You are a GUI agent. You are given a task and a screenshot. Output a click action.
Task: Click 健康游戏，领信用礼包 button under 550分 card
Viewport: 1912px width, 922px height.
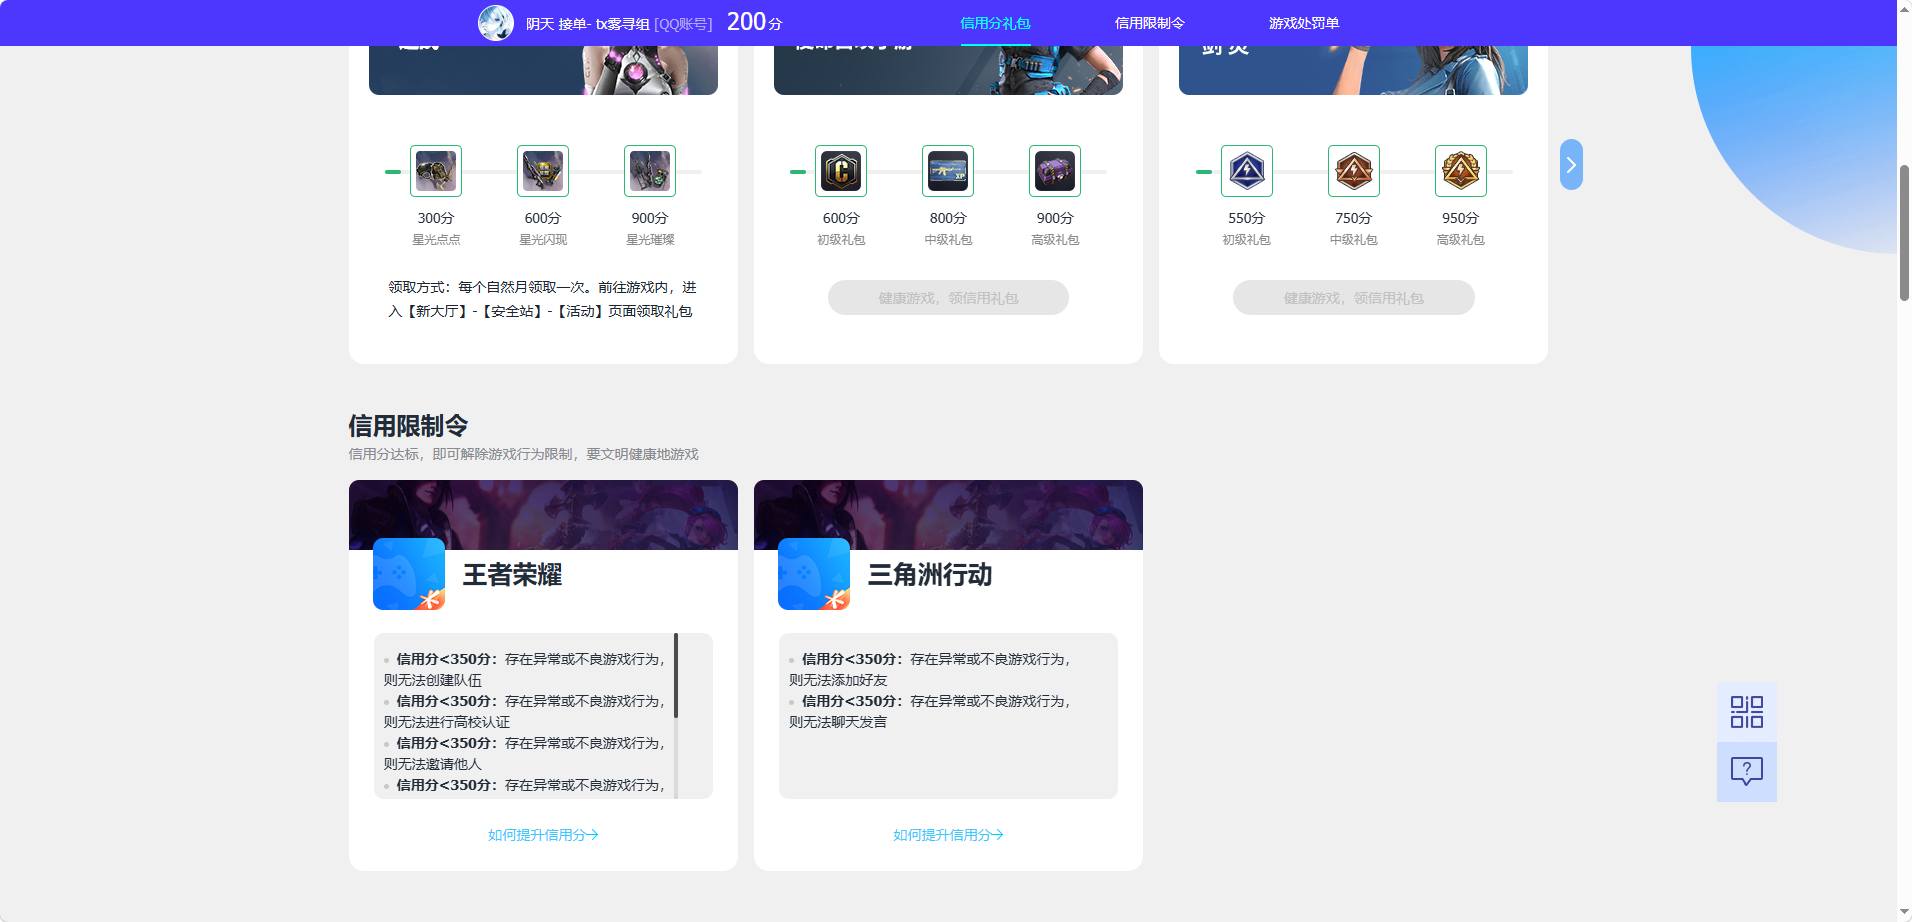(x=1354, y=298)
